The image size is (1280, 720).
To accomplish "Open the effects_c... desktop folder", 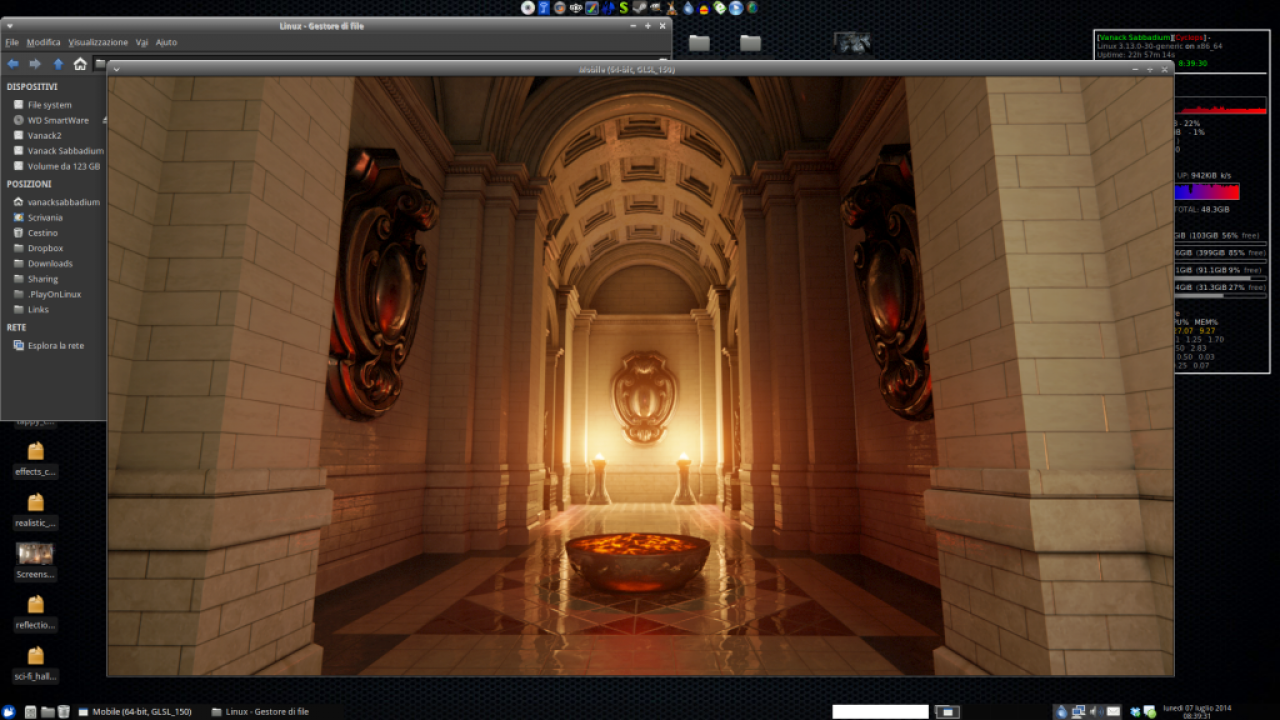I will click(36, 461).
